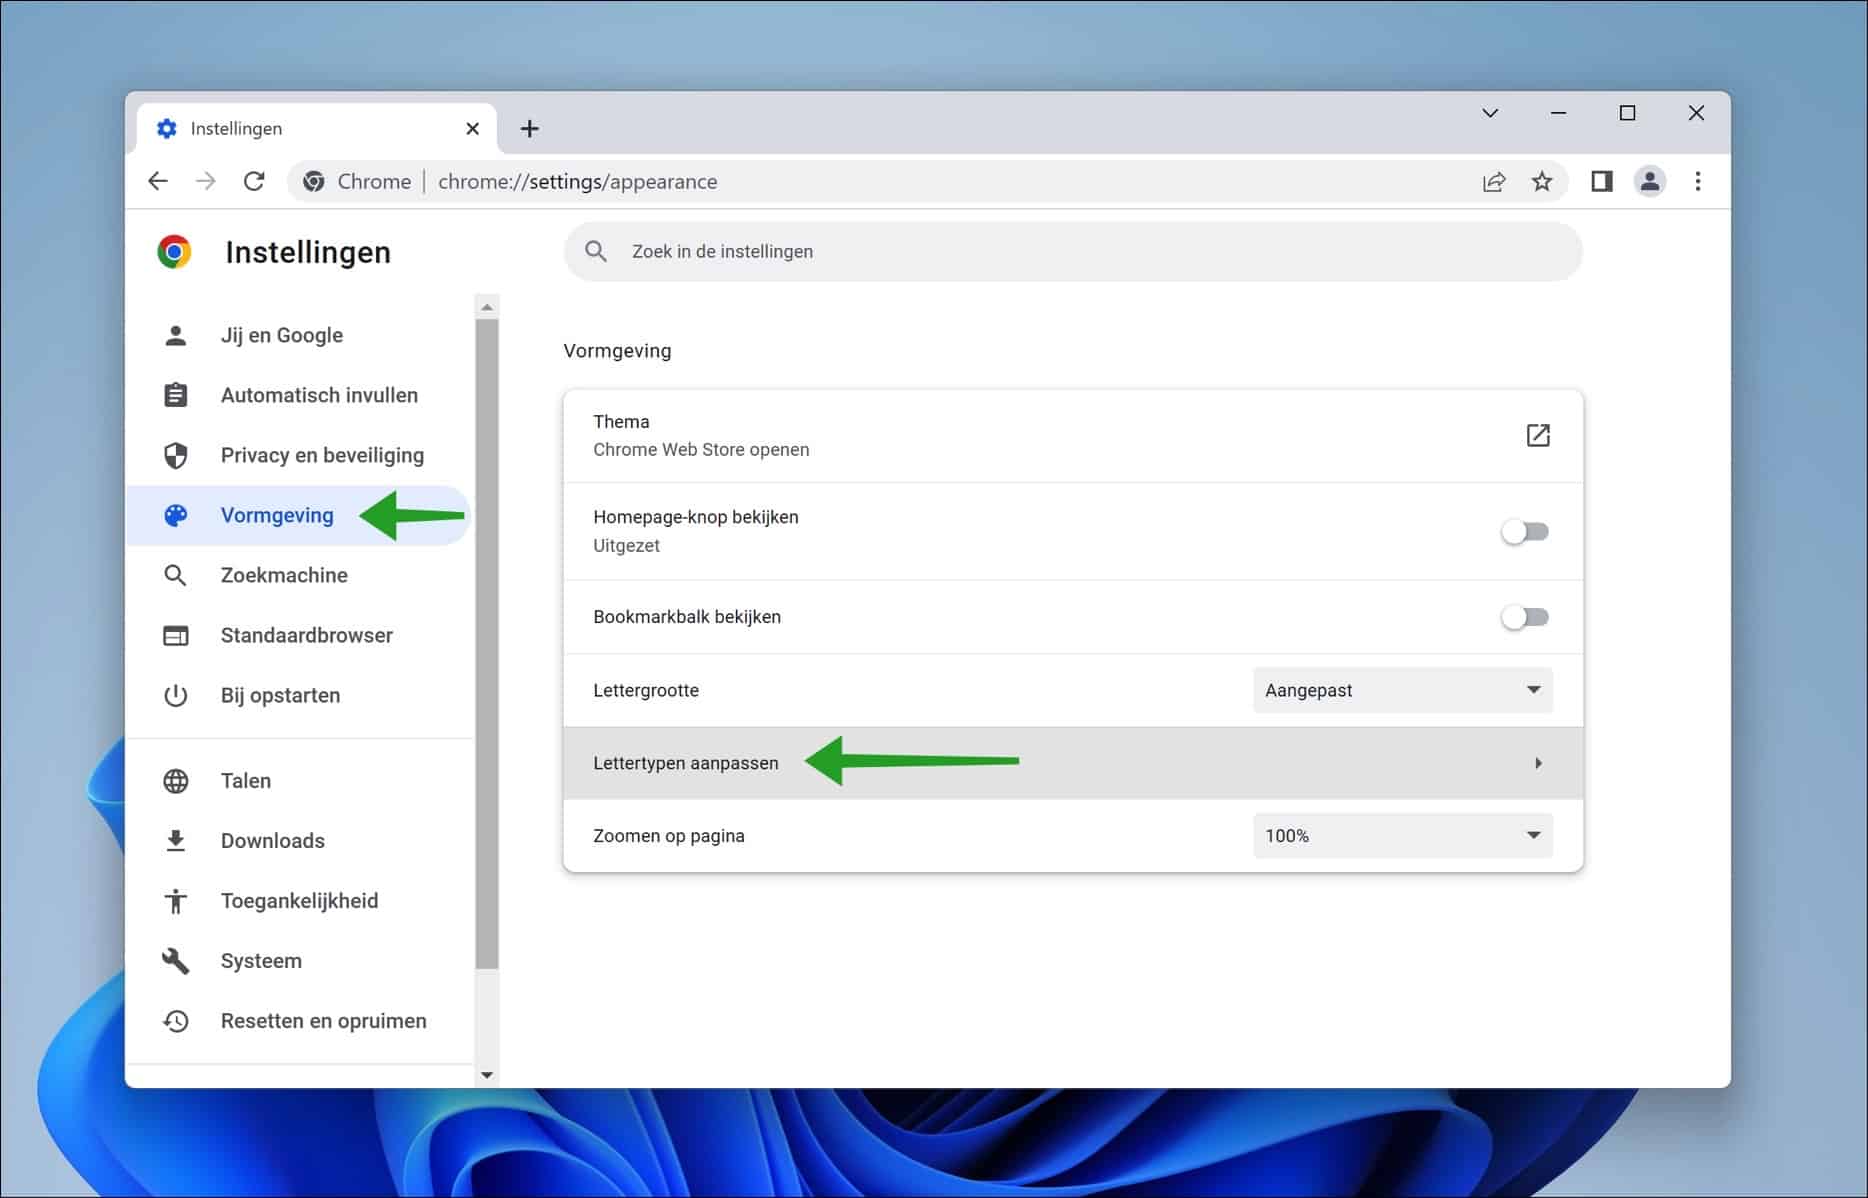Image resolution: width=1868 pixels, height=1198 pixels.
Task: Click the accessibility figure icon
Action: point(175,901)
